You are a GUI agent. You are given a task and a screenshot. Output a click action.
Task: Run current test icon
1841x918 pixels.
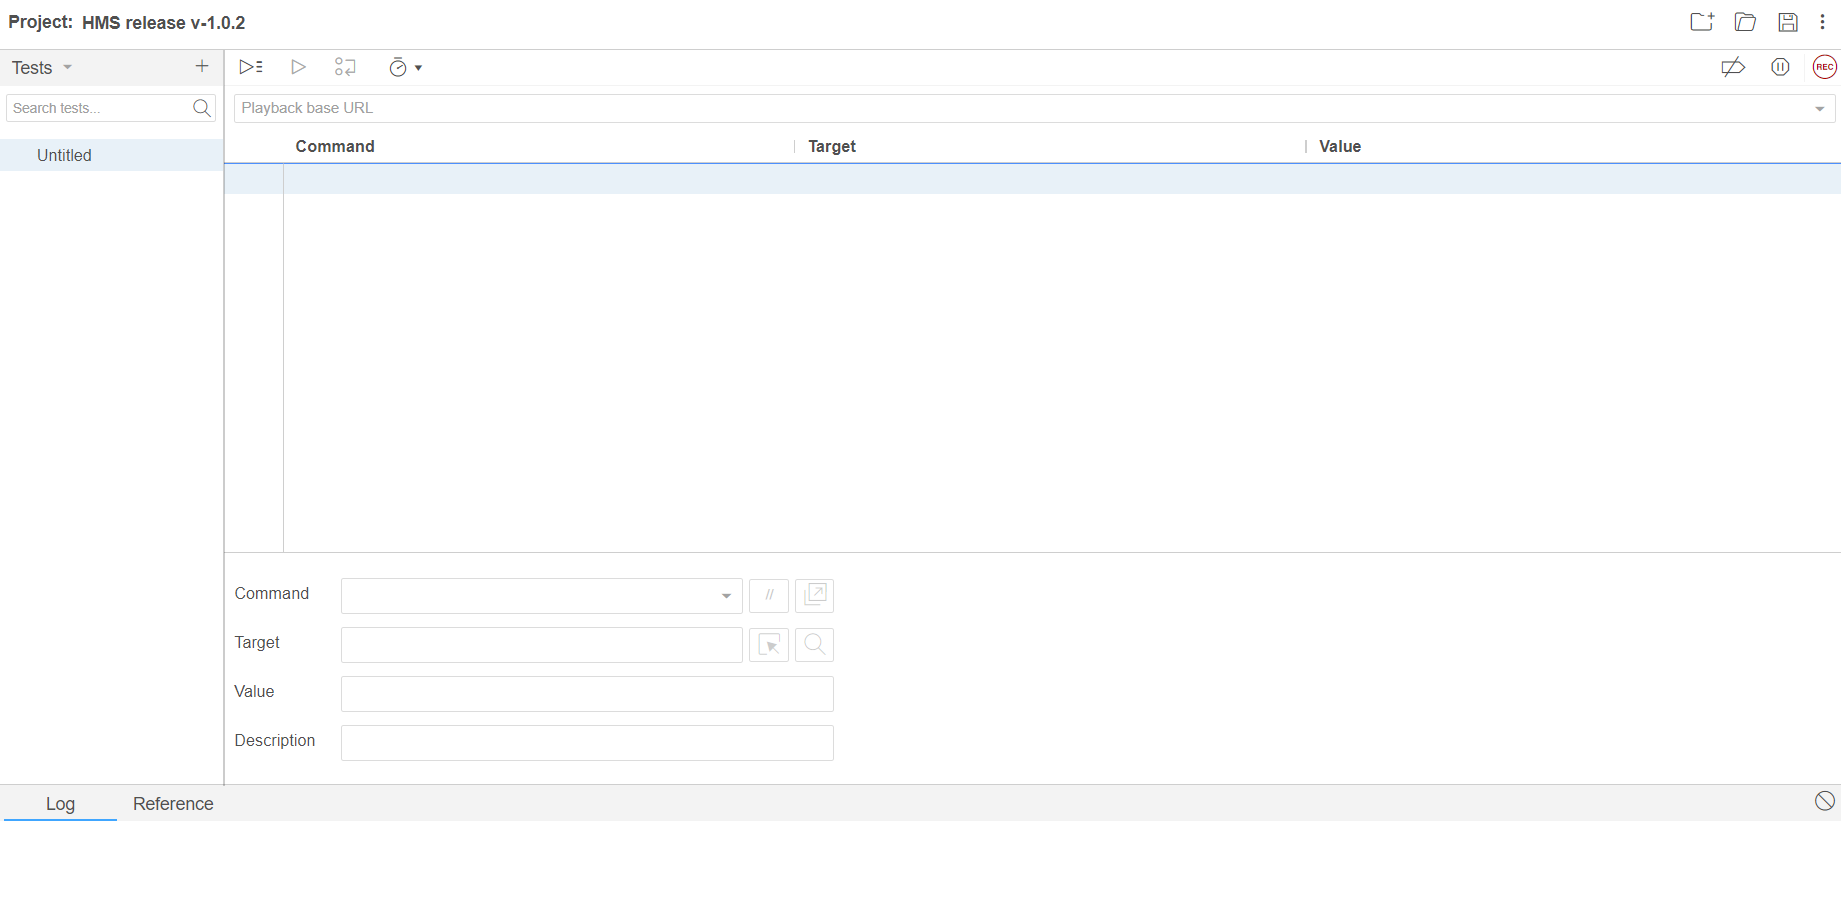point(298,67)
